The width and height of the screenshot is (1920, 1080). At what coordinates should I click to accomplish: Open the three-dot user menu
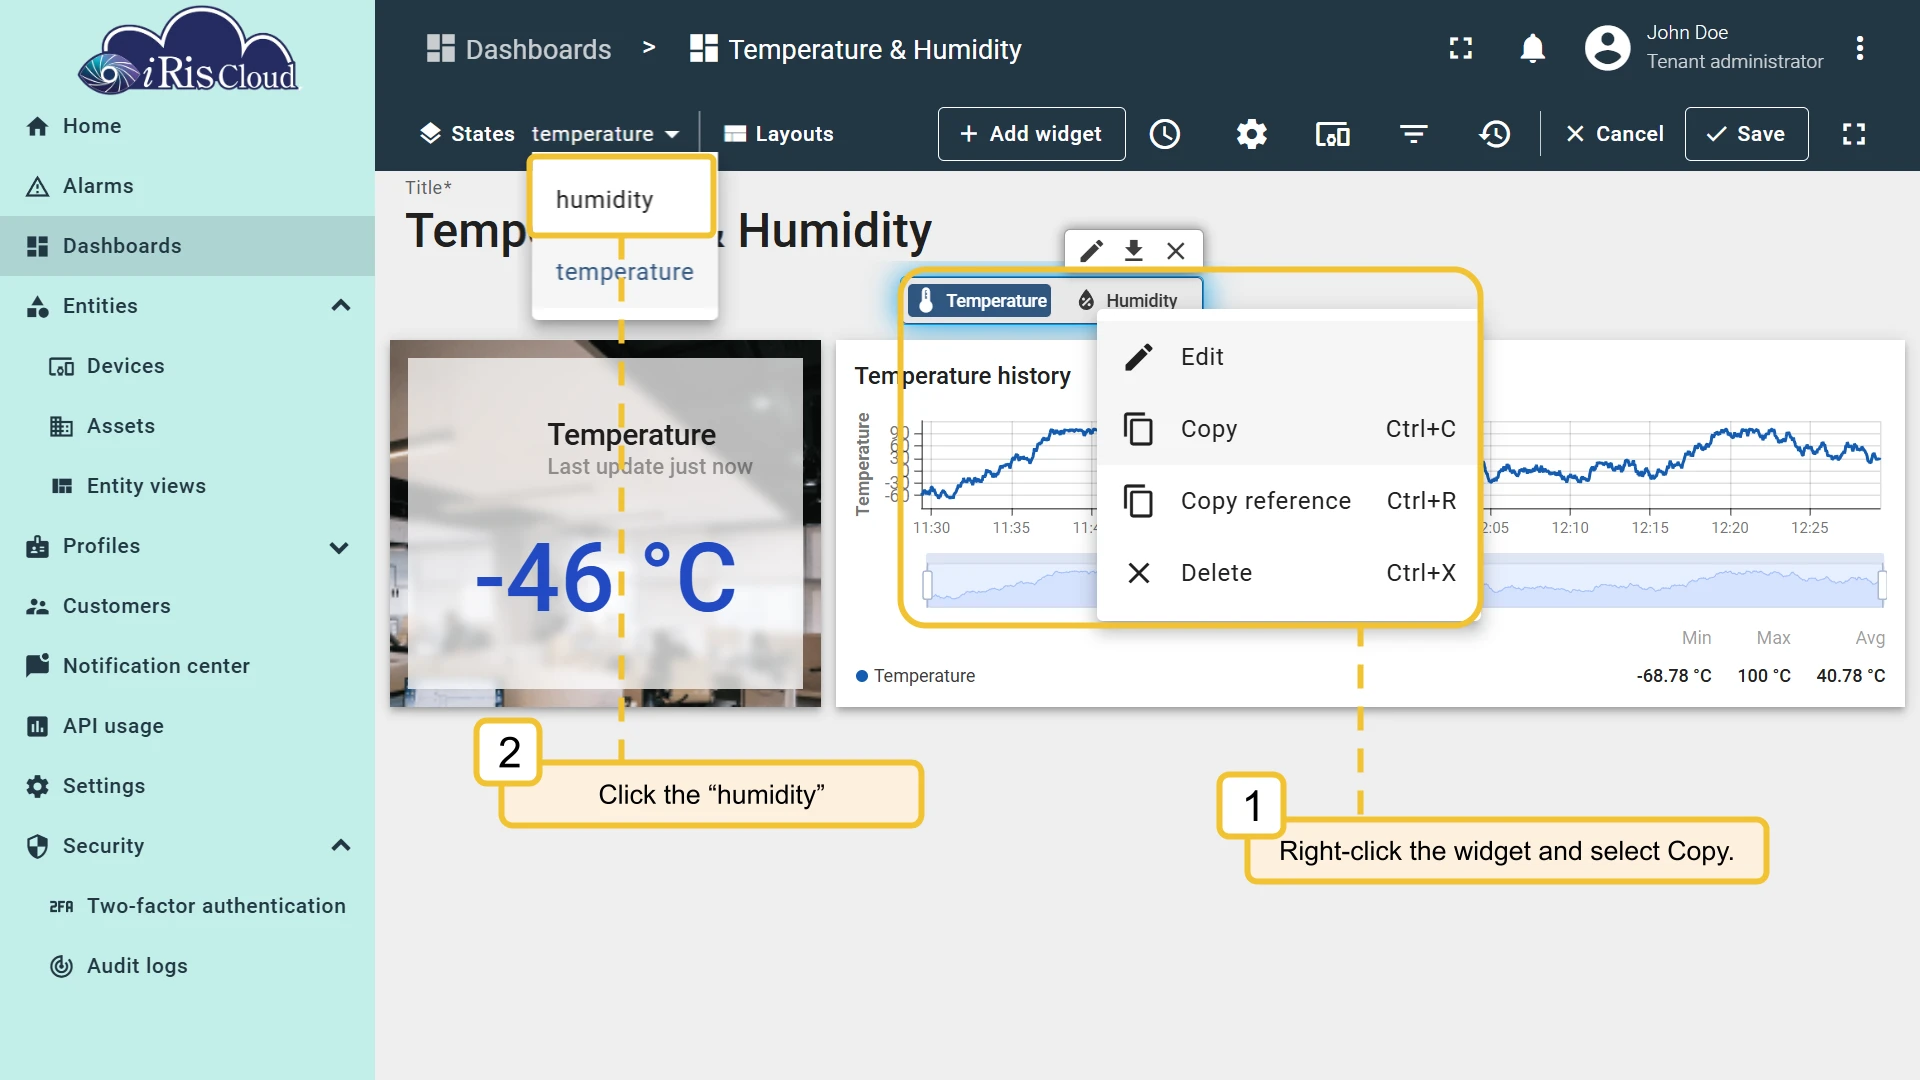pos(1859,48)
